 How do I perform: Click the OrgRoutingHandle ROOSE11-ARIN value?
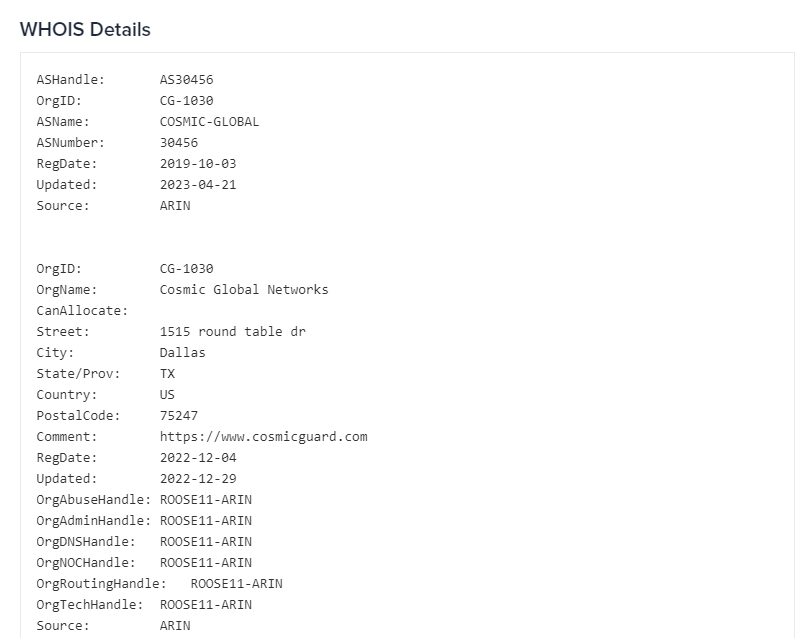pyautogui.click(x=237, y=584)
